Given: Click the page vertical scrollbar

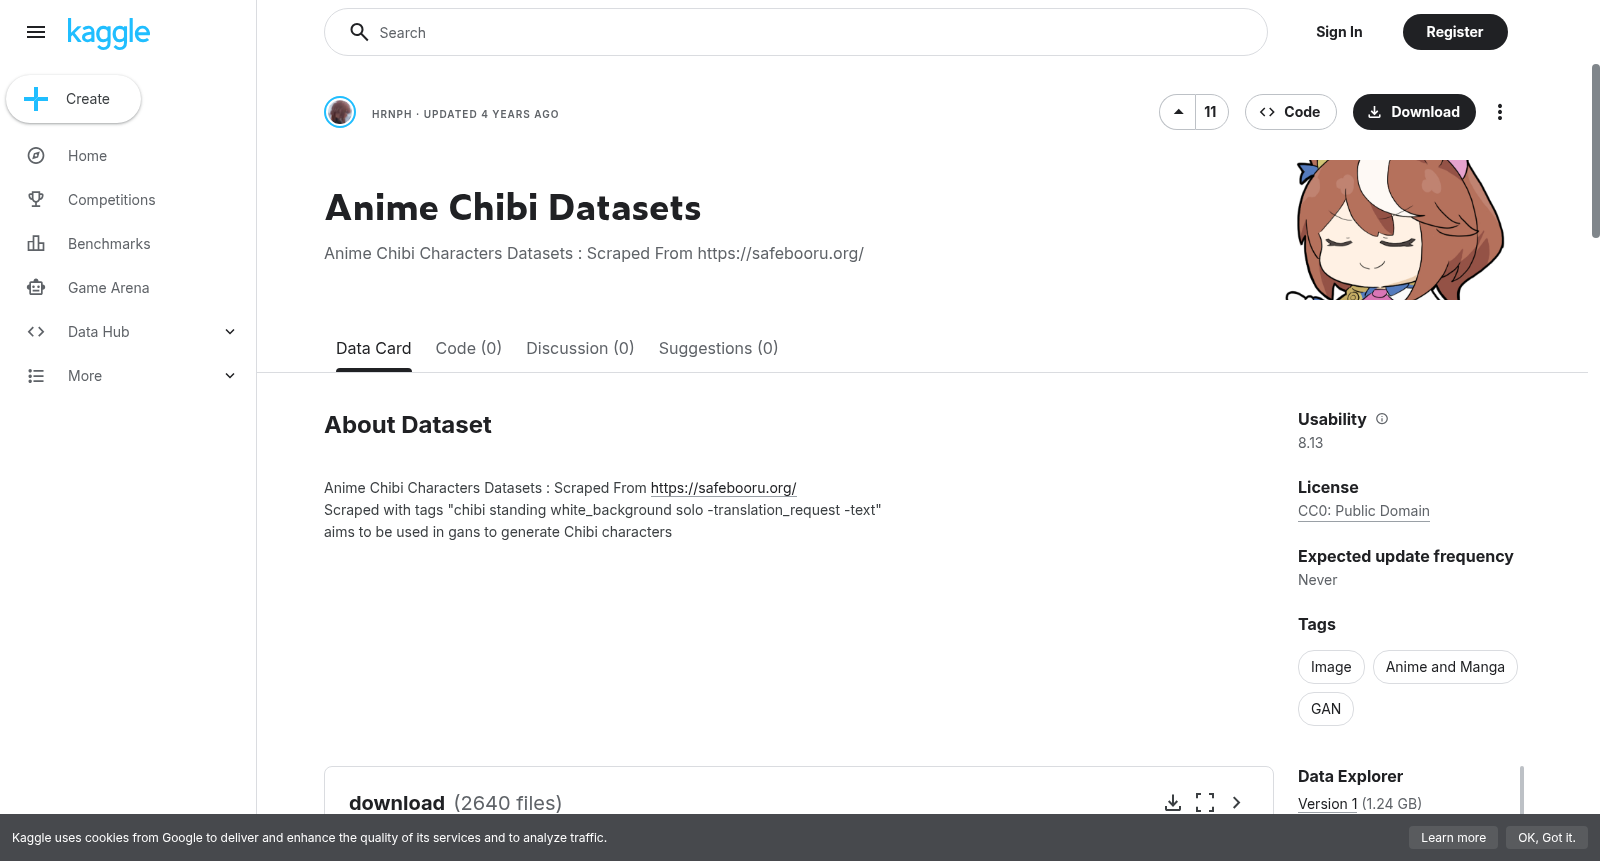Looking at the screenshot, I should tap(1596, 150).
